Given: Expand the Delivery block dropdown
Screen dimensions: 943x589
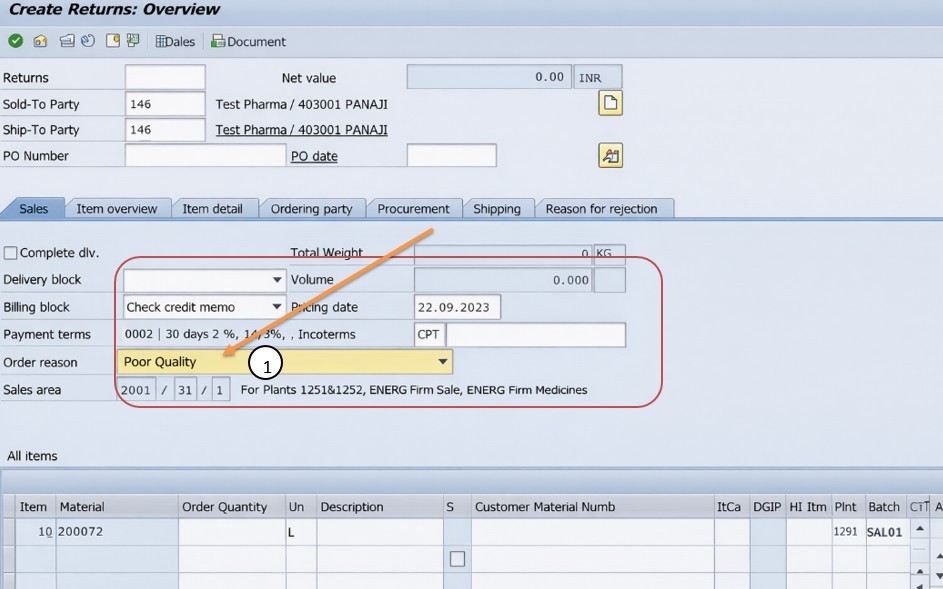Looking at the screenshot, I should pyautogui.click(x=277, y=281).
